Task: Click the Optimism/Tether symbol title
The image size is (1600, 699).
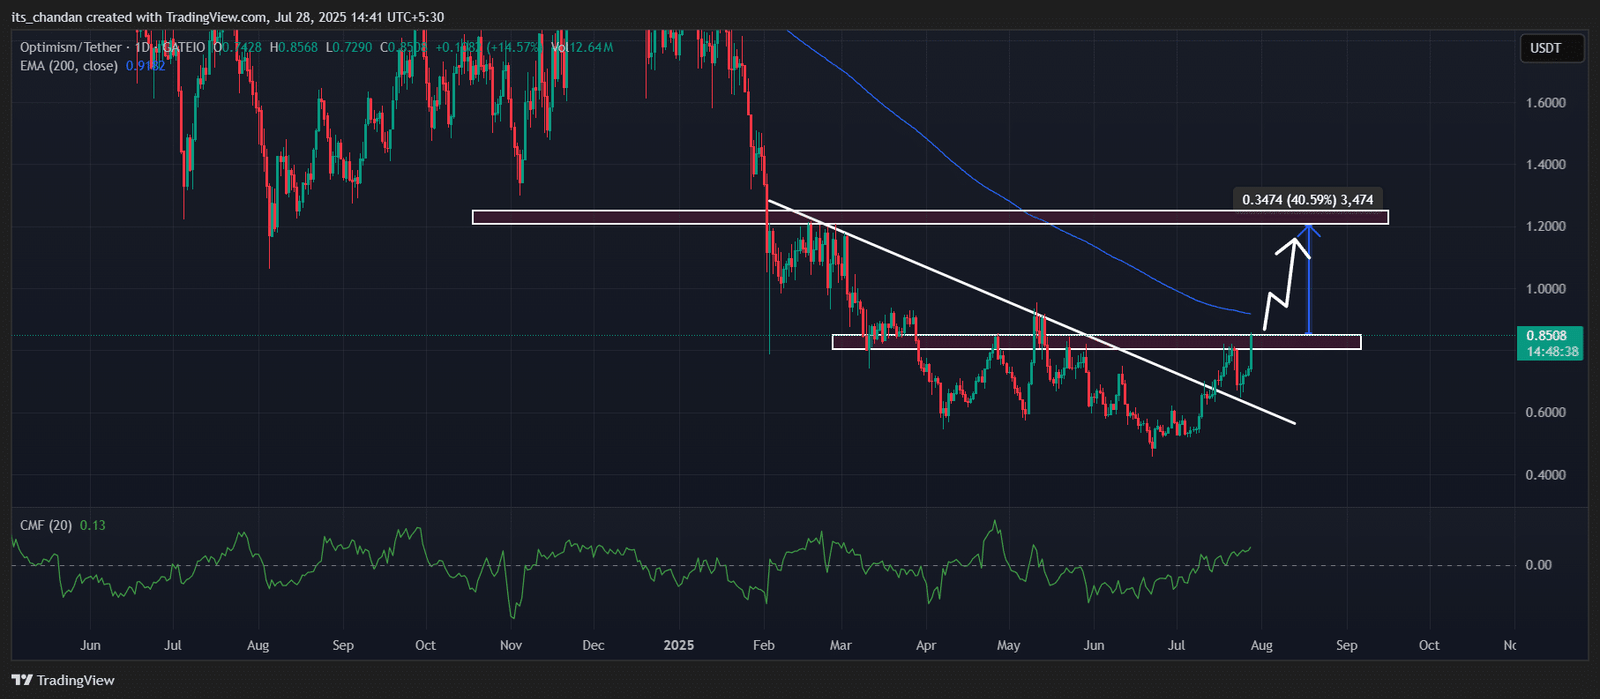Action: click(70, 47)
